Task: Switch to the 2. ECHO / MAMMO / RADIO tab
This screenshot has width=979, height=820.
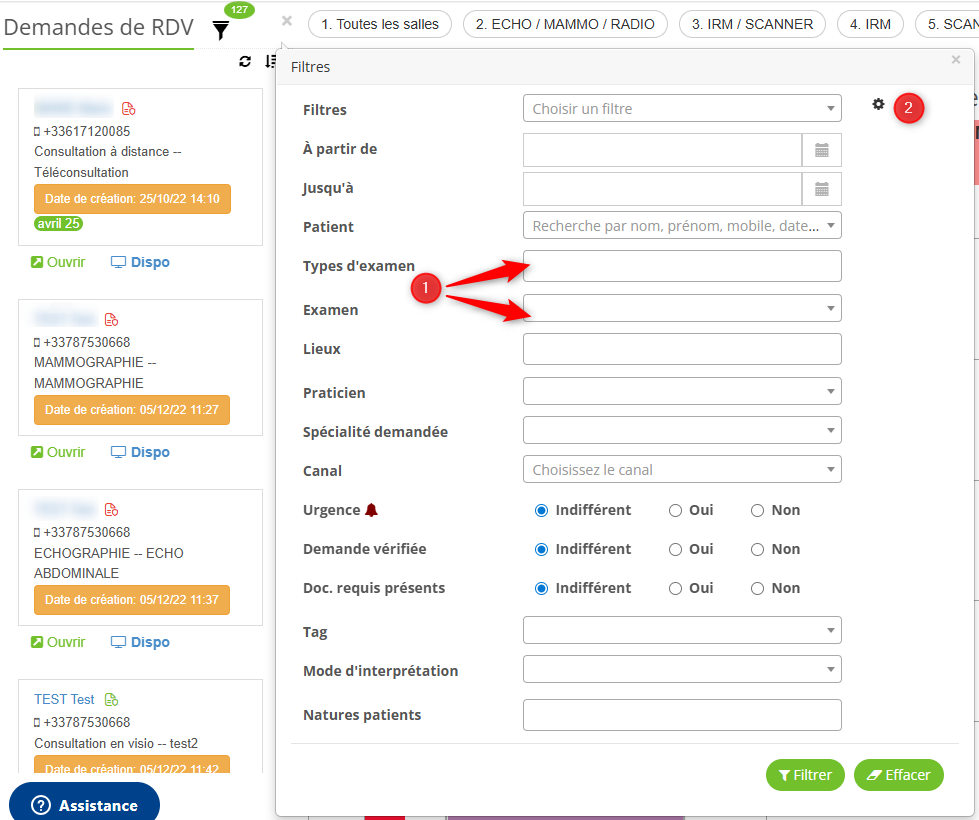Action: [x=565, y=24]
